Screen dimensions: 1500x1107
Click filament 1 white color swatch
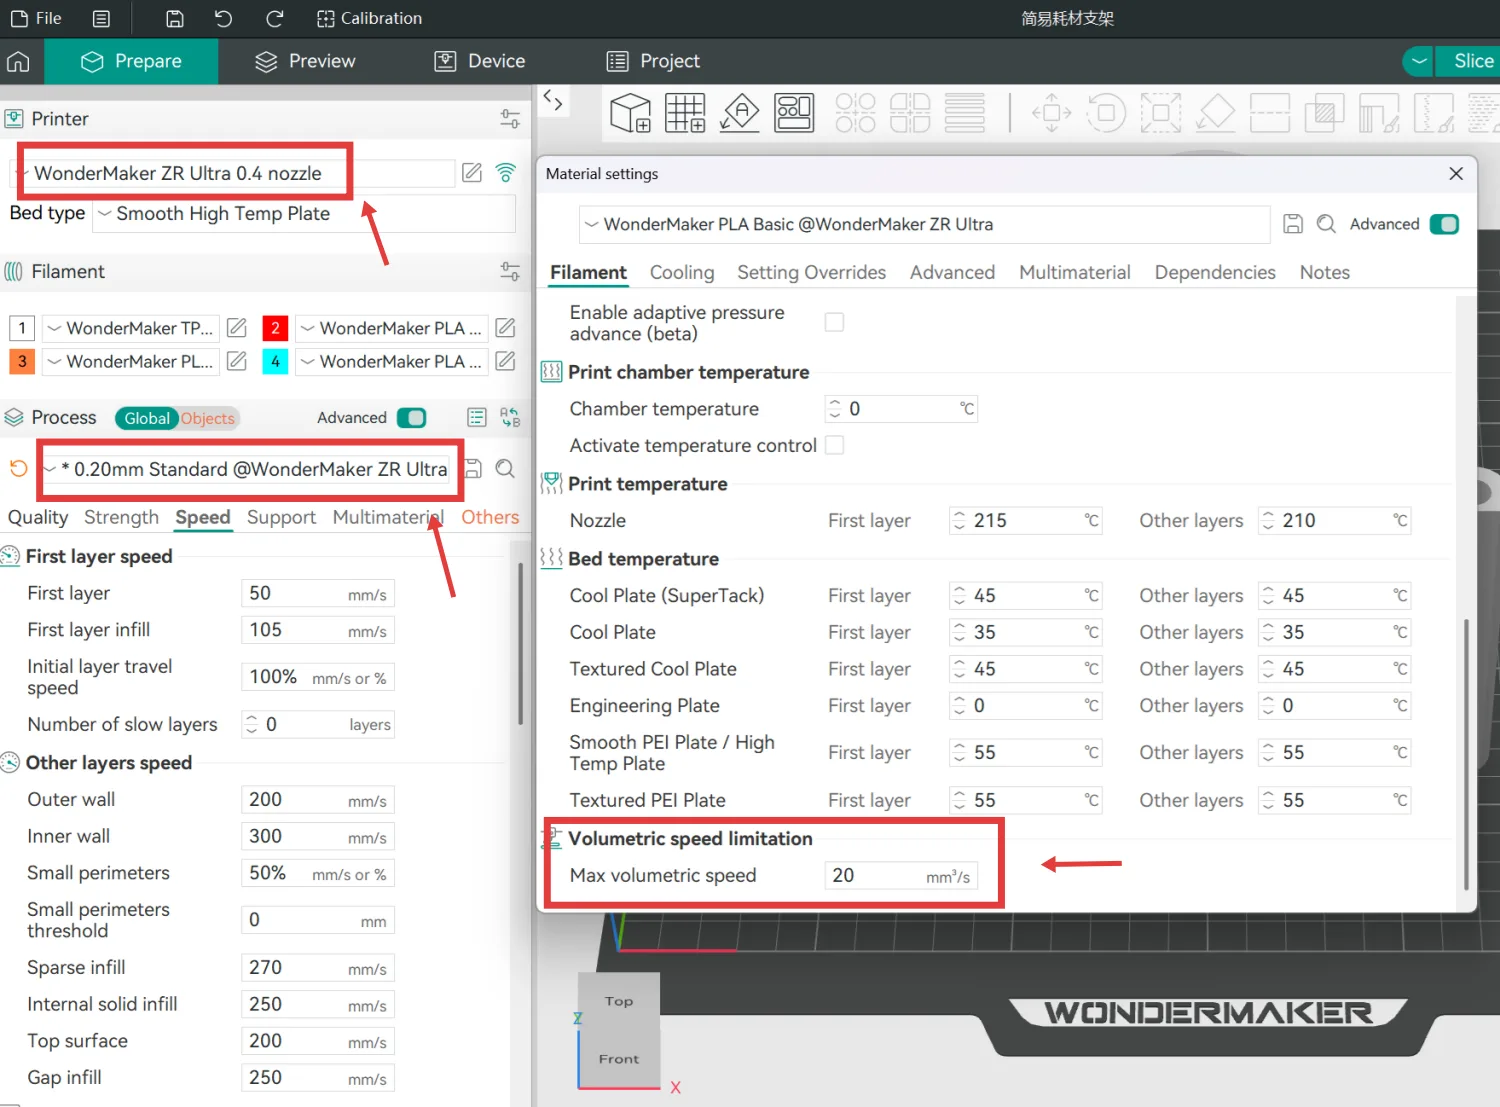[x=22, y=328]
